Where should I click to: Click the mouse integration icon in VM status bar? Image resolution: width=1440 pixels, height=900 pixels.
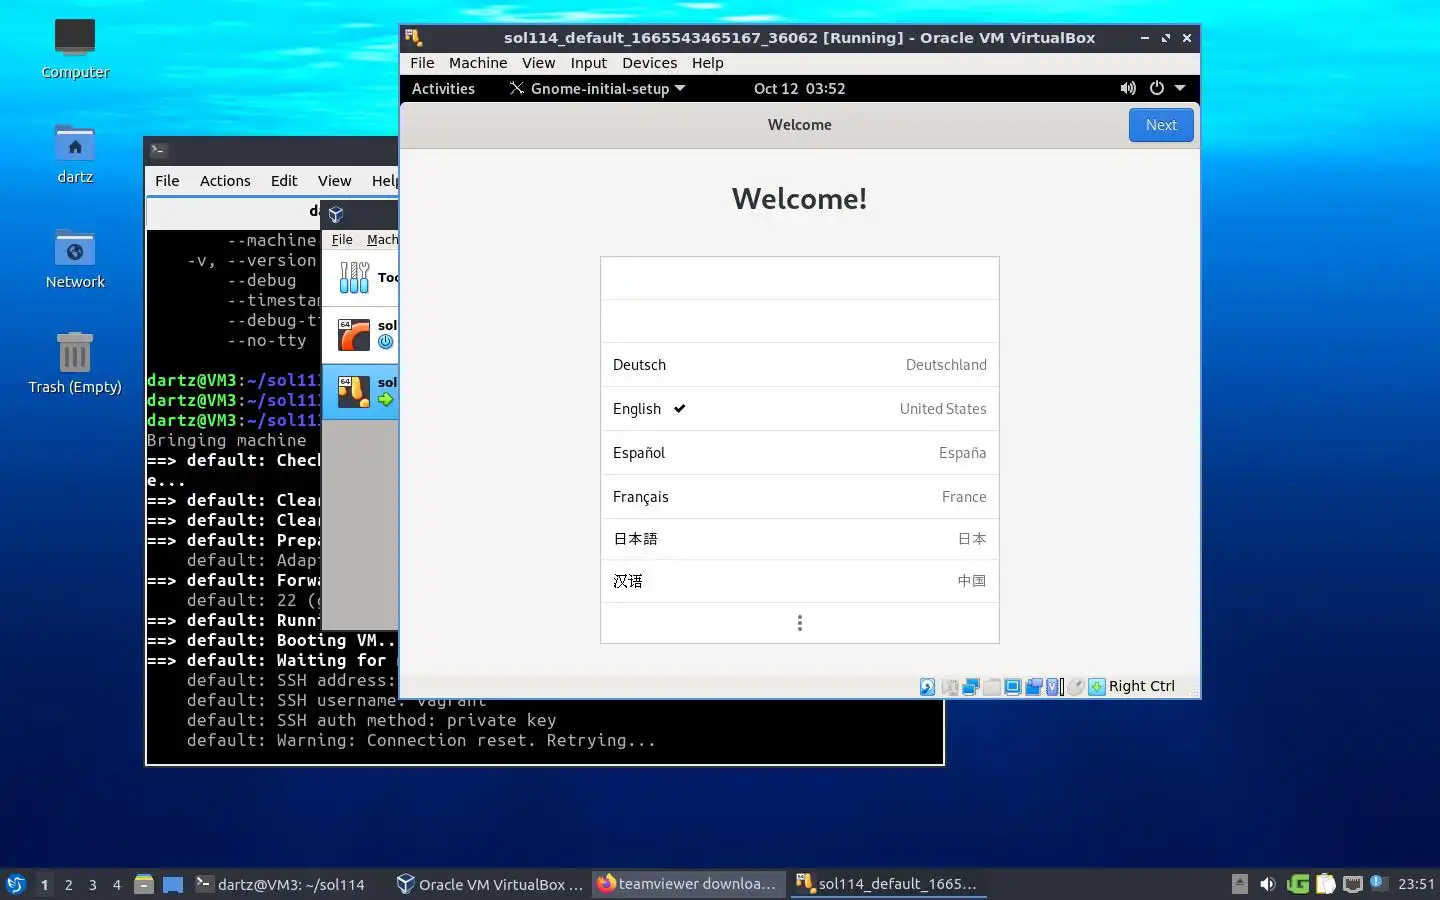(1075, 687)
